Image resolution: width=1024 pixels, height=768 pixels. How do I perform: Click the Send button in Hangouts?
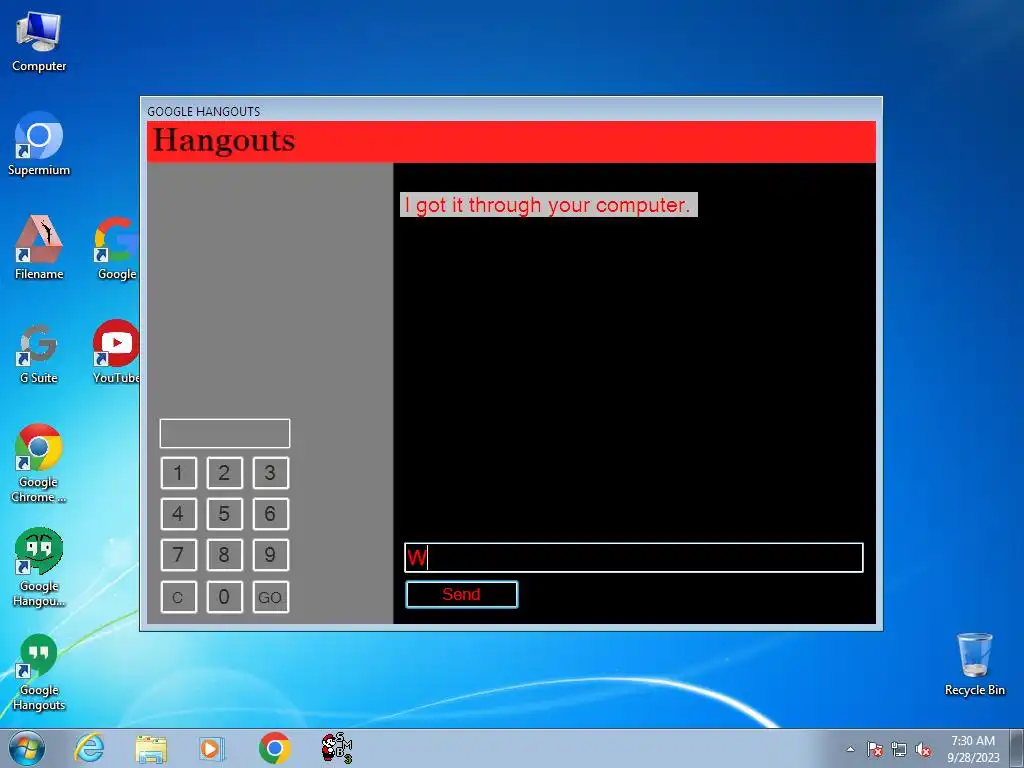(462, 594)
